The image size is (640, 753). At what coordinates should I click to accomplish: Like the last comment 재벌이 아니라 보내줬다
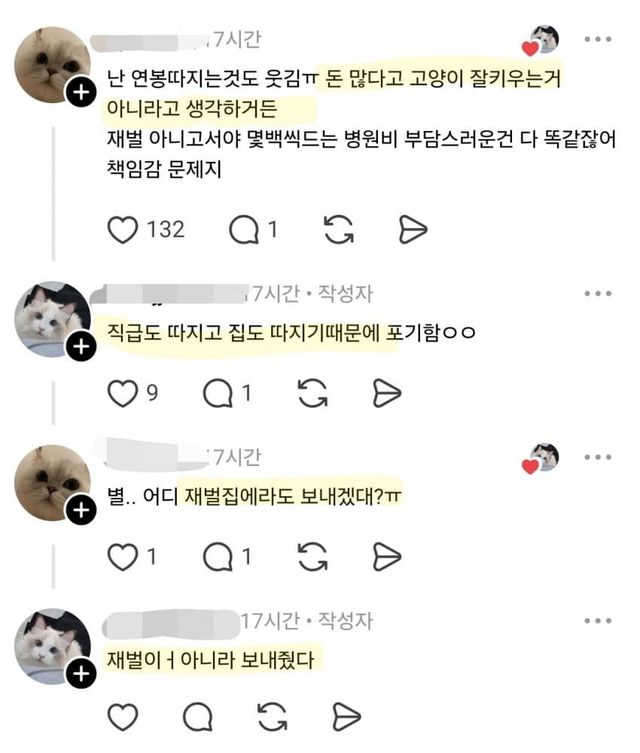click(122, 717)
